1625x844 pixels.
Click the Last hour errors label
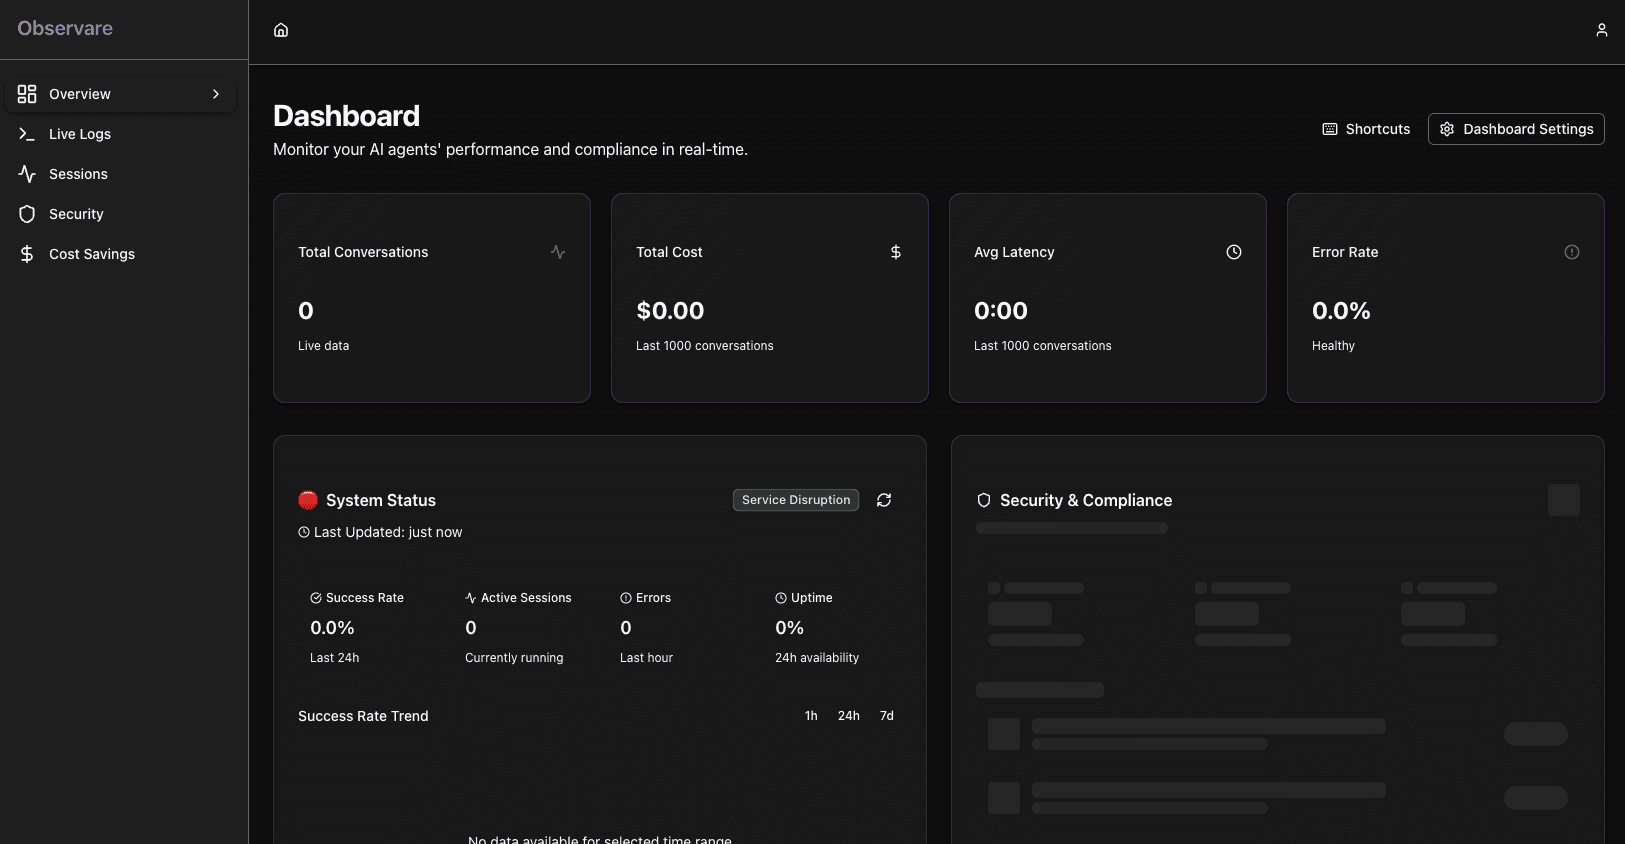(x=646, y=658)
